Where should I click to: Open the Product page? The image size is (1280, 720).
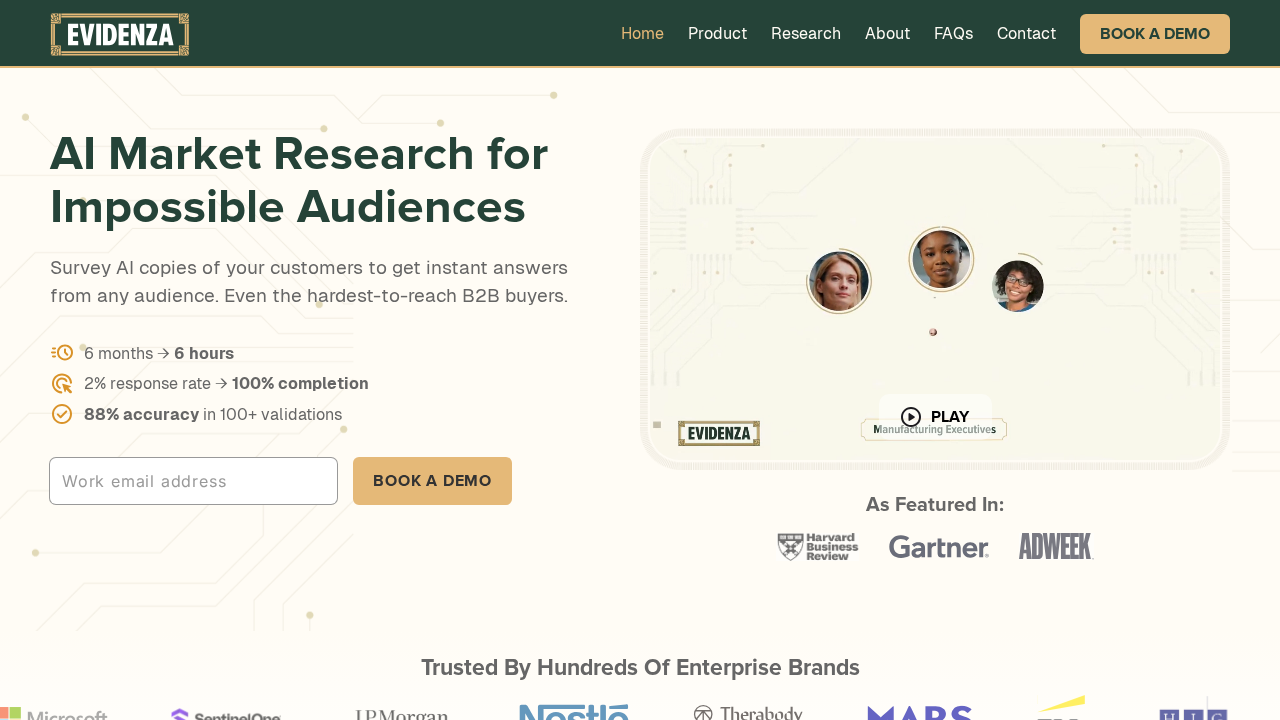[717, 33]
